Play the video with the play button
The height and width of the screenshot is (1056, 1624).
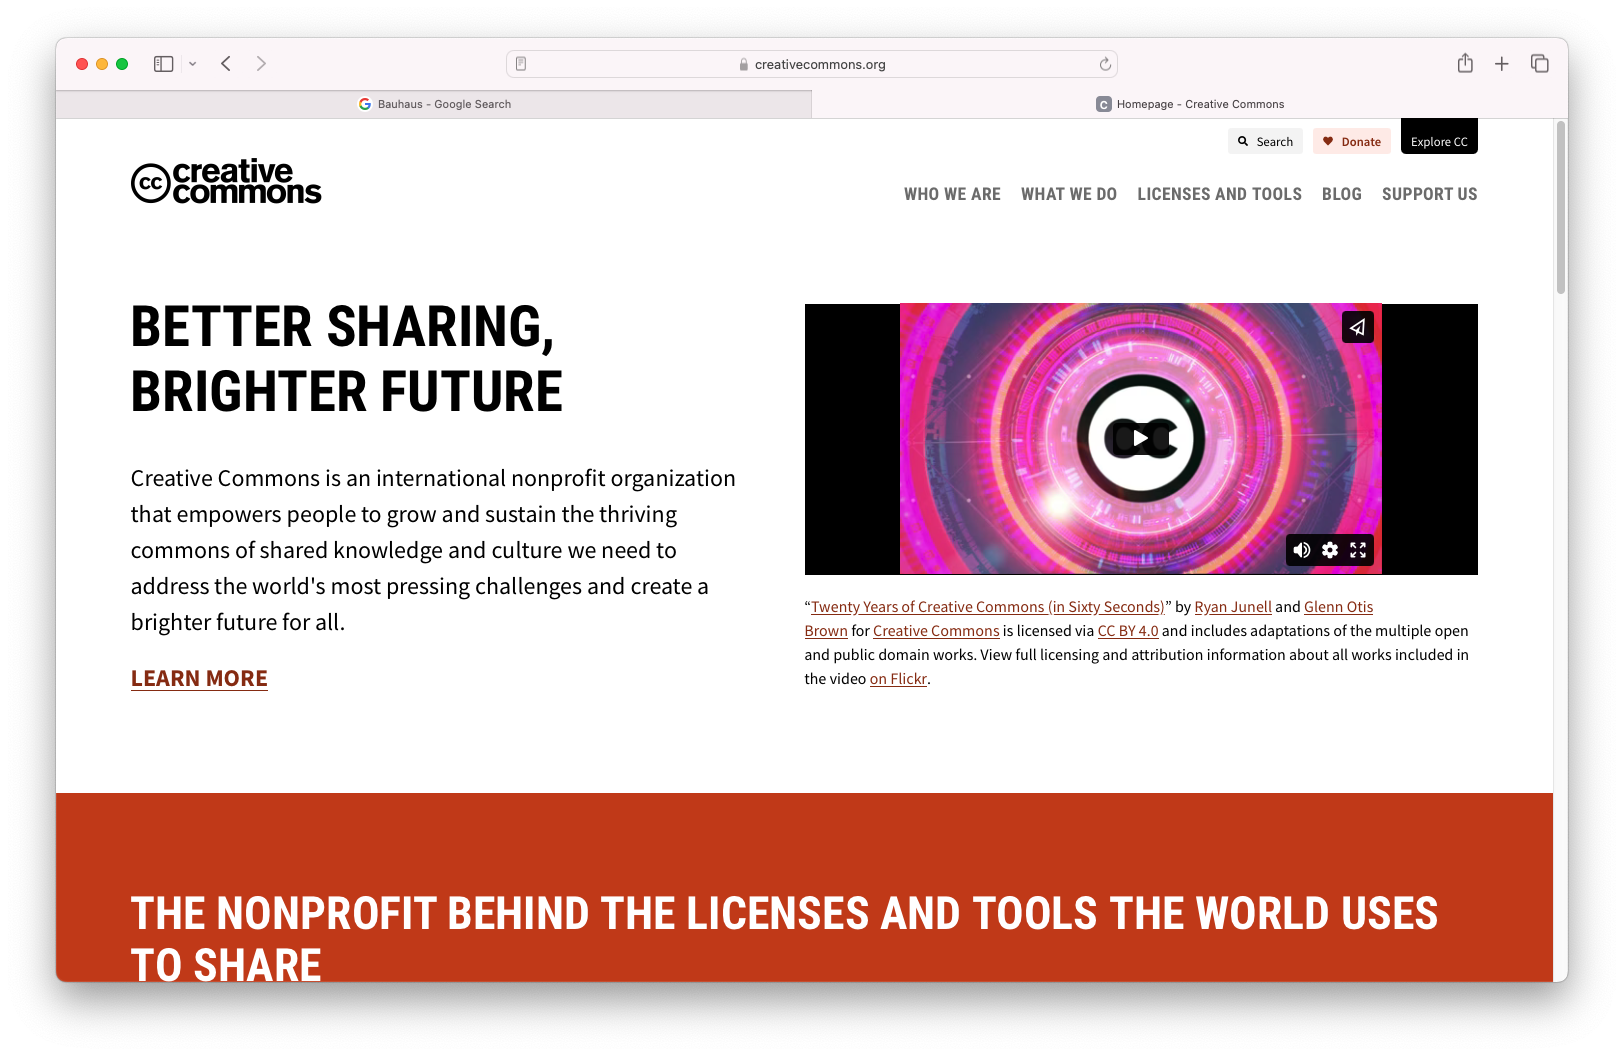[1140, 438]
